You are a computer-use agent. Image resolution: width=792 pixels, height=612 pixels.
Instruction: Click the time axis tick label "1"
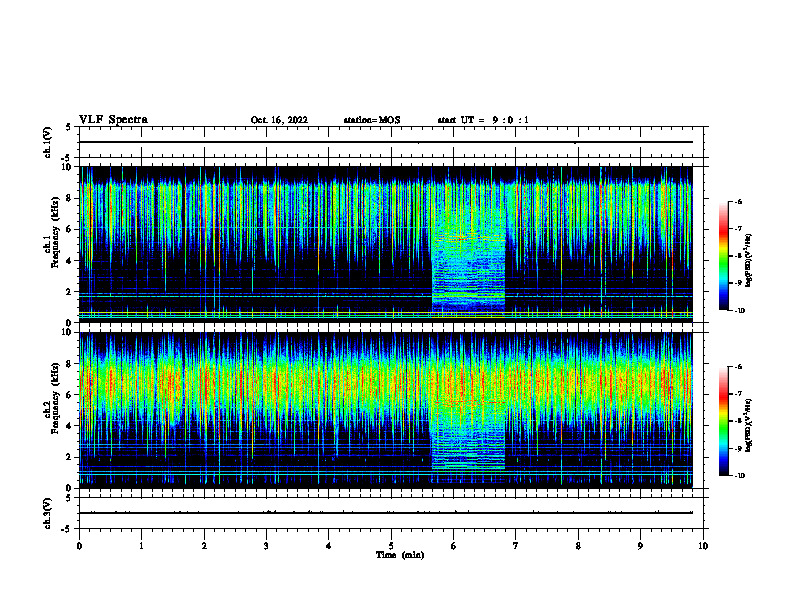tap(141, 546)
